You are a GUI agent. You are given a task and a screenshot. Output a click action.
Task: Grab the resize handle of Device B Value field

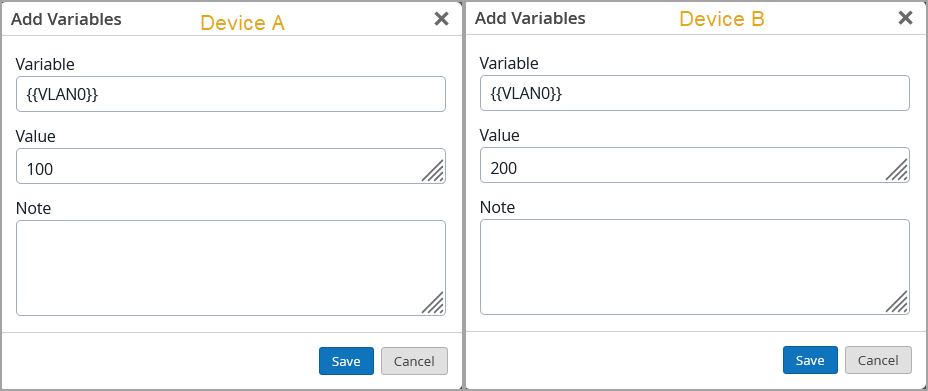point(898,170)
